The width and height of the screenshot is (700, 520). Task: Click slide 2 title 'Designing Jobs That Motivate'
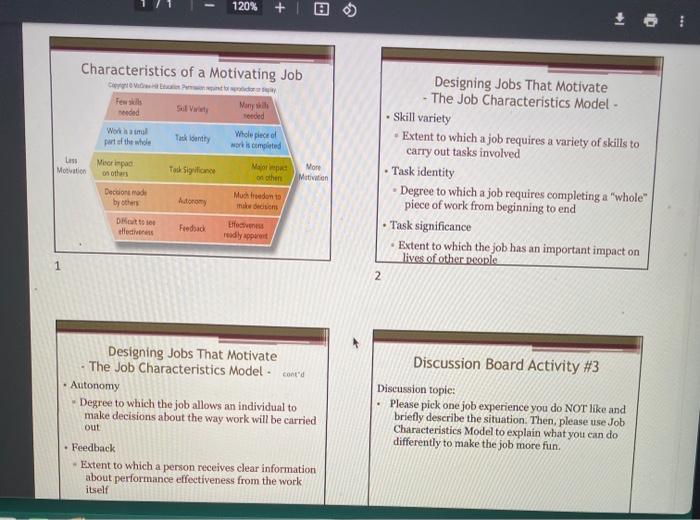[x=521, y=84]
